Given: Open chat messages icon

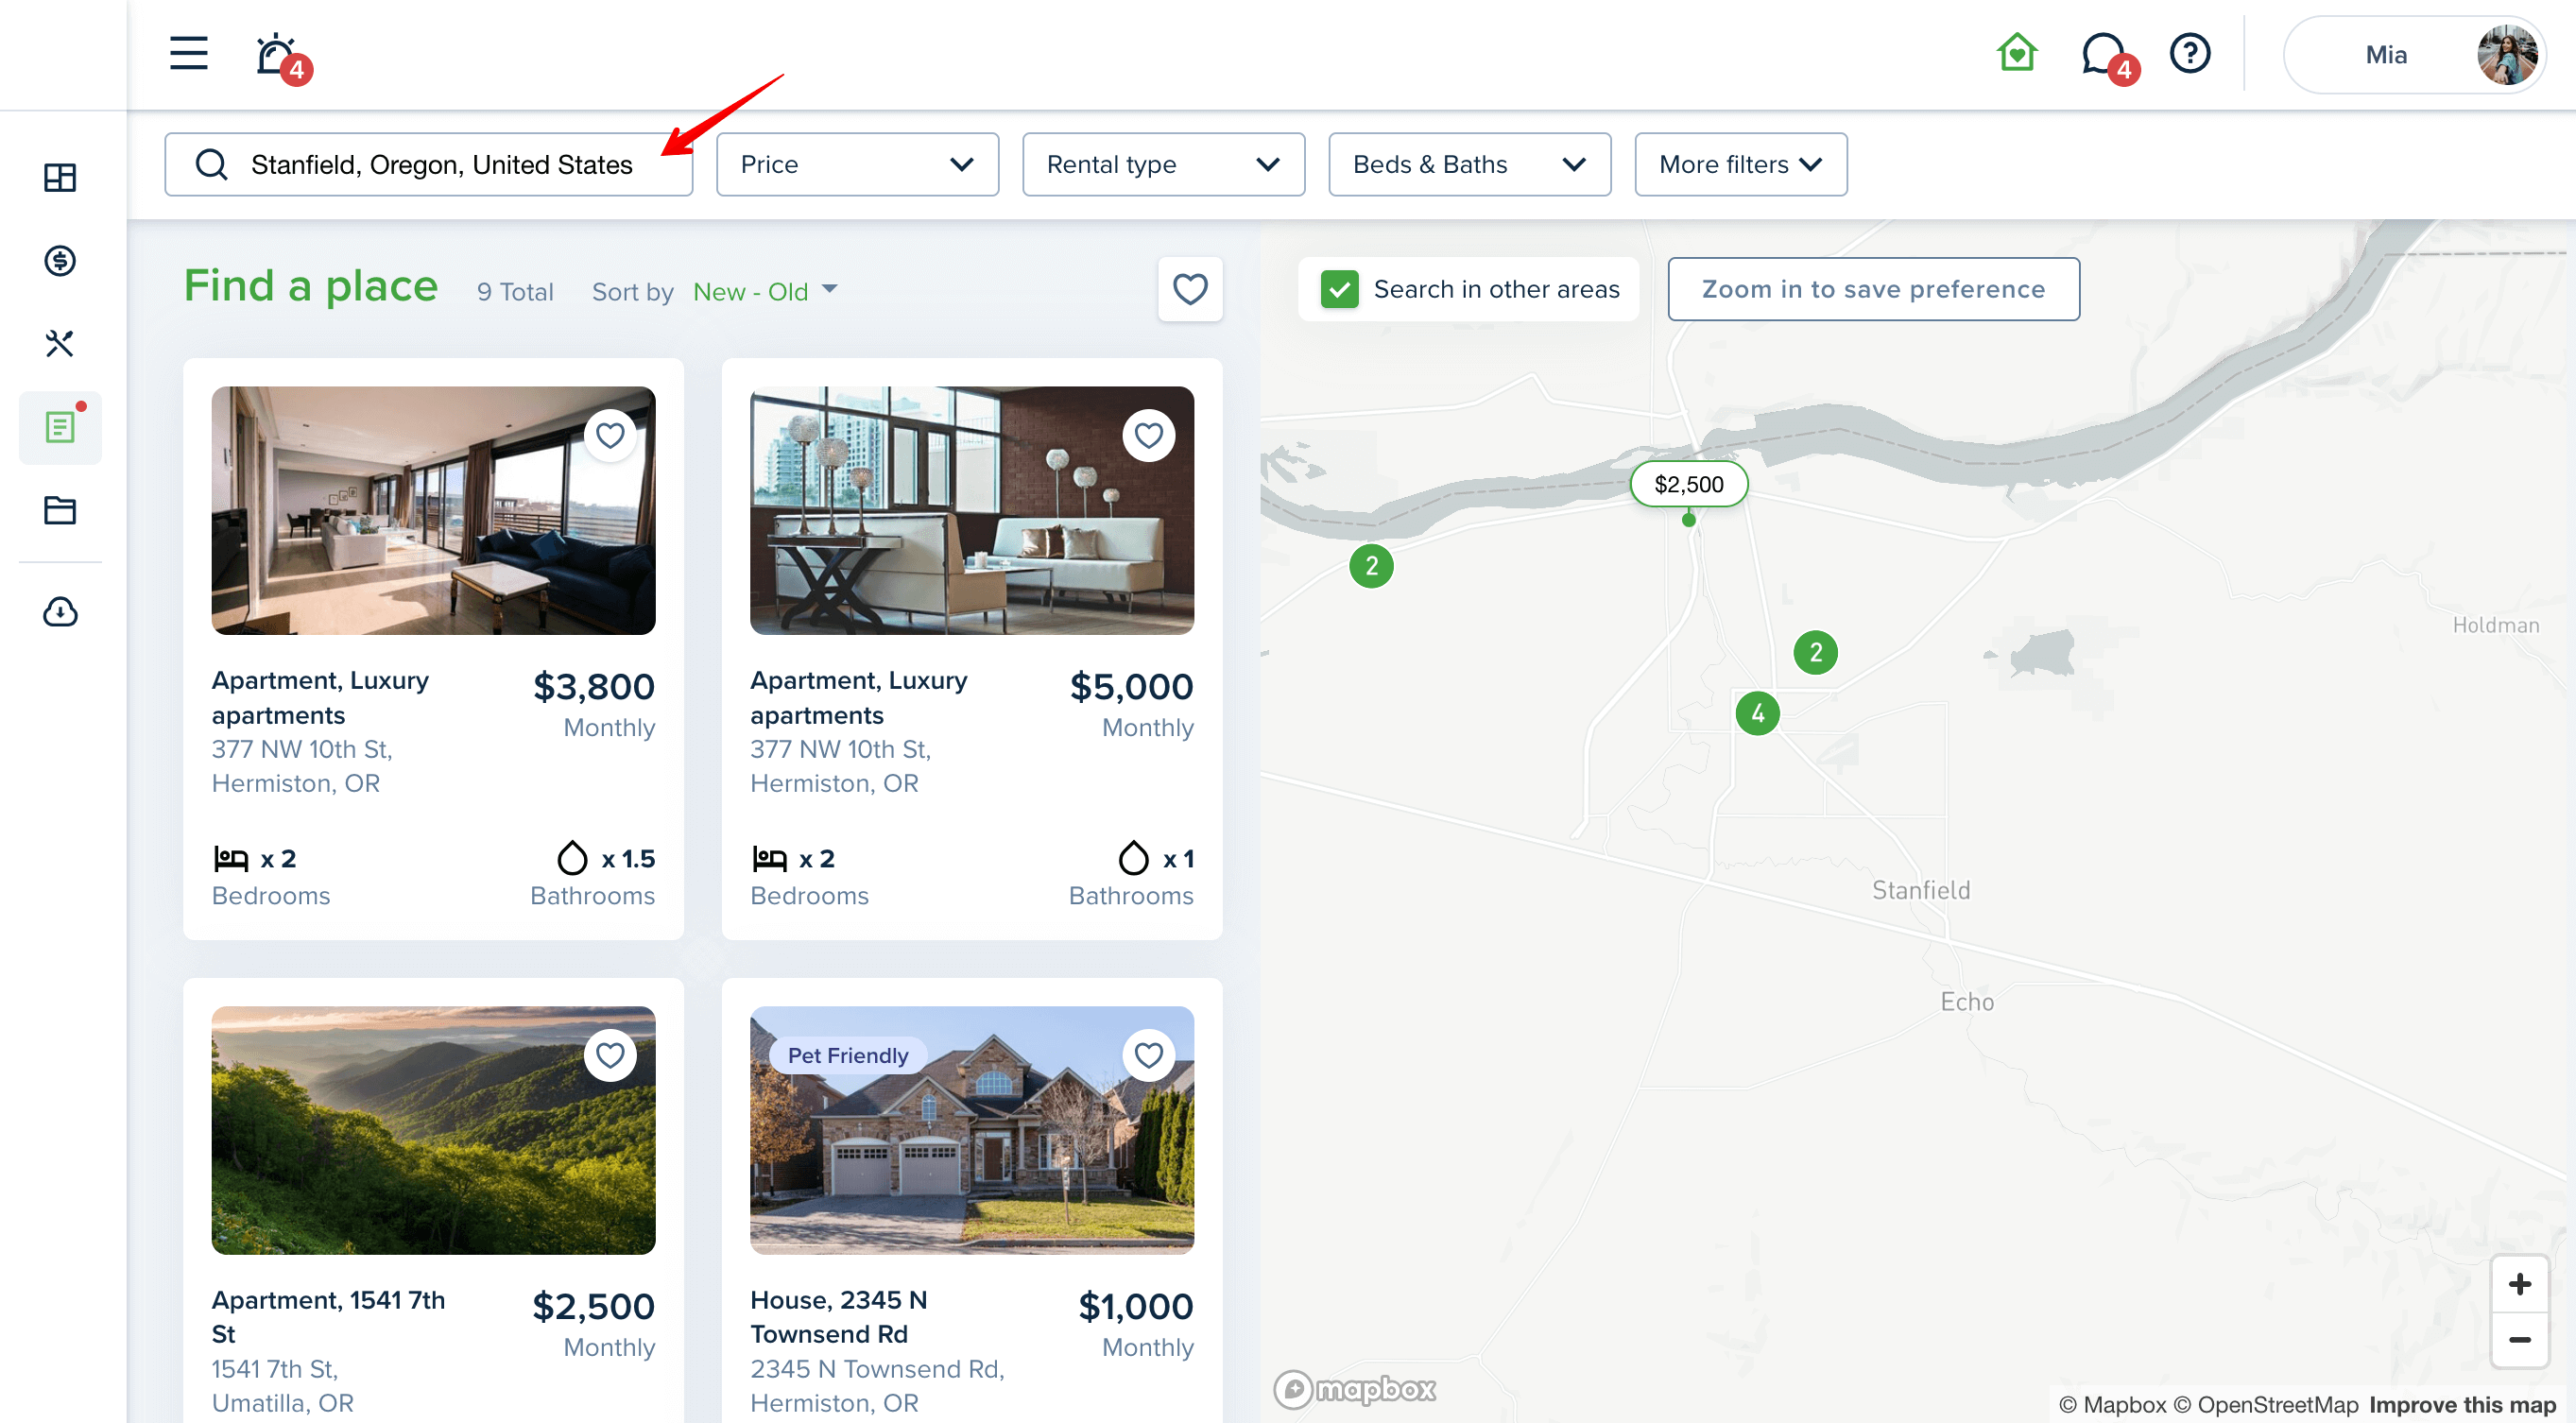Looking at the screenshot, I should pos(2104,55).
